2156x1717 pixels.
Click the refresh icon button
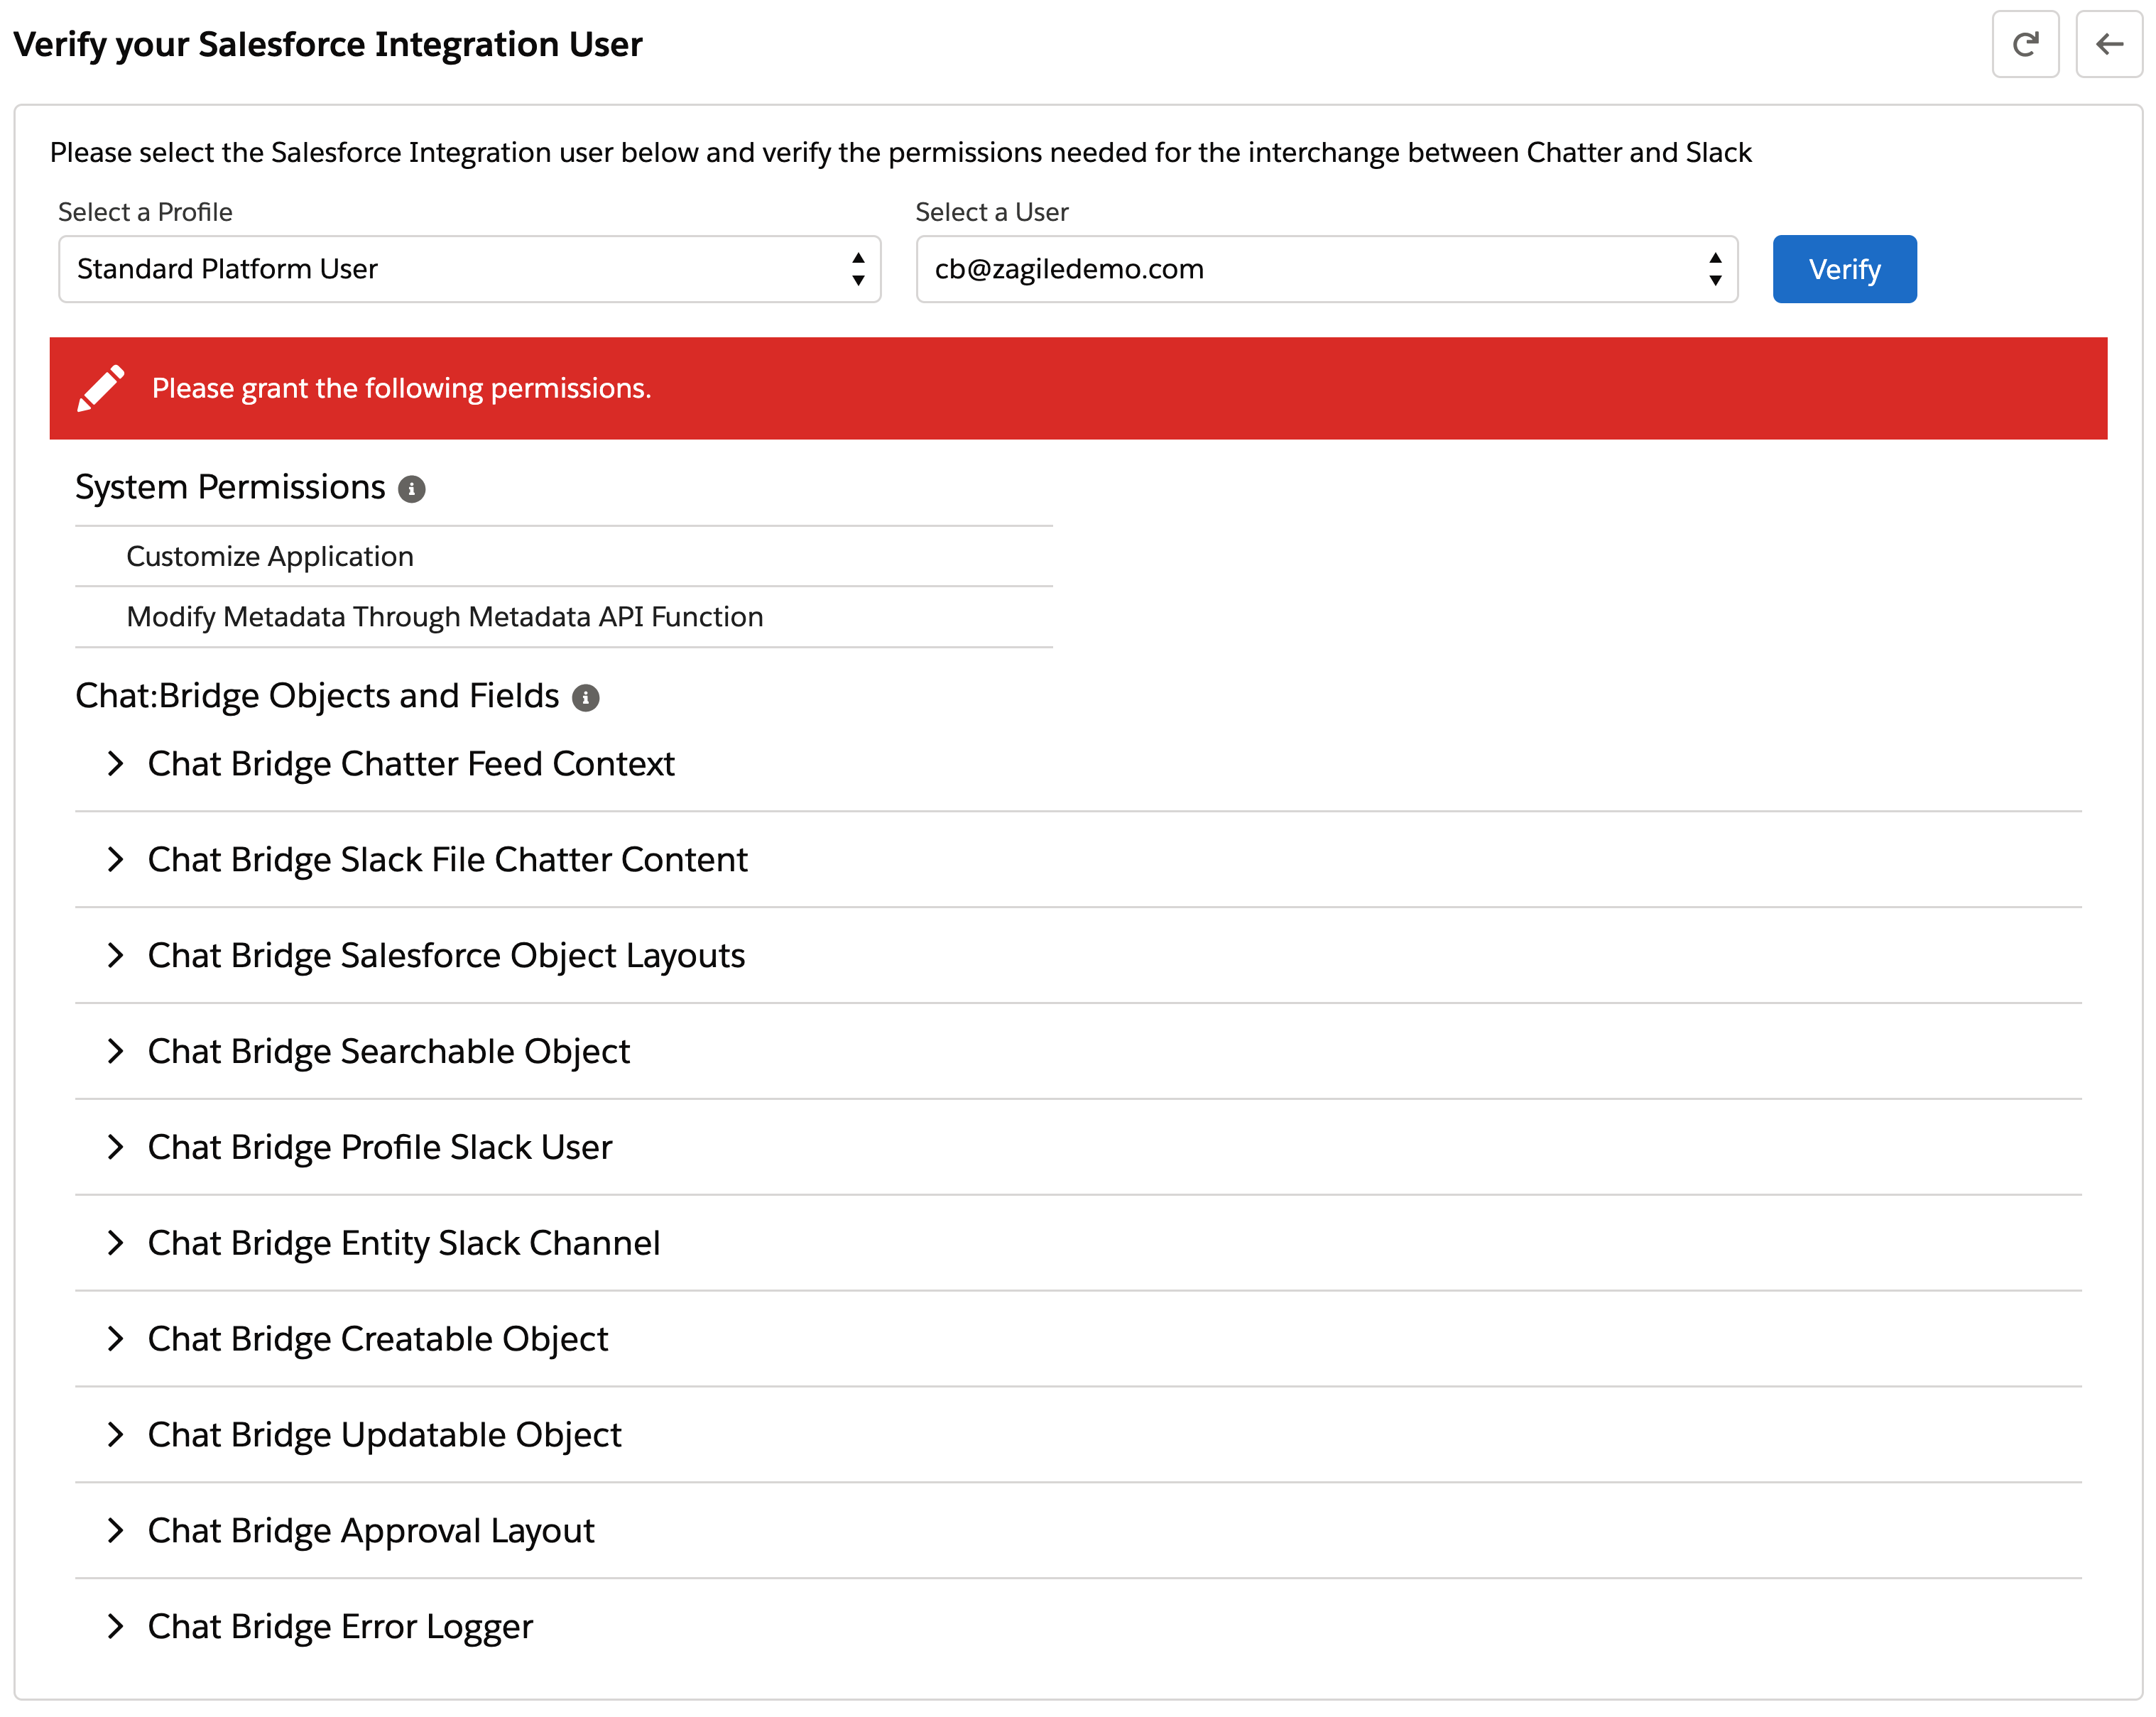(2024, 44)
